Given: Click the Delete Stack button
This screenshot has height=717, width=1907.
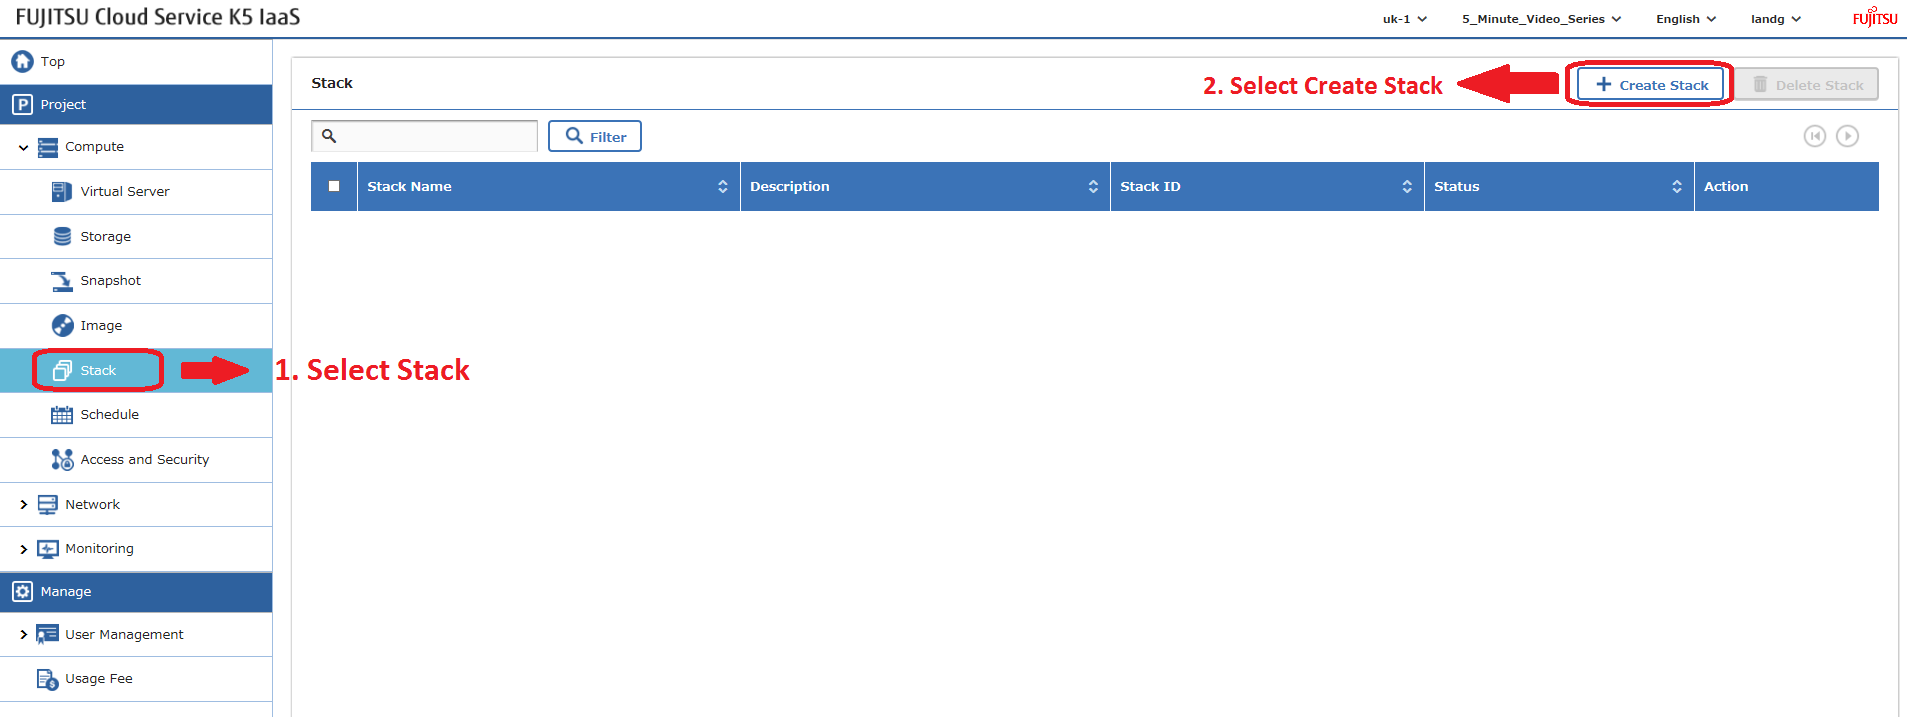Looking at the screenshot, I should 1807,85.
